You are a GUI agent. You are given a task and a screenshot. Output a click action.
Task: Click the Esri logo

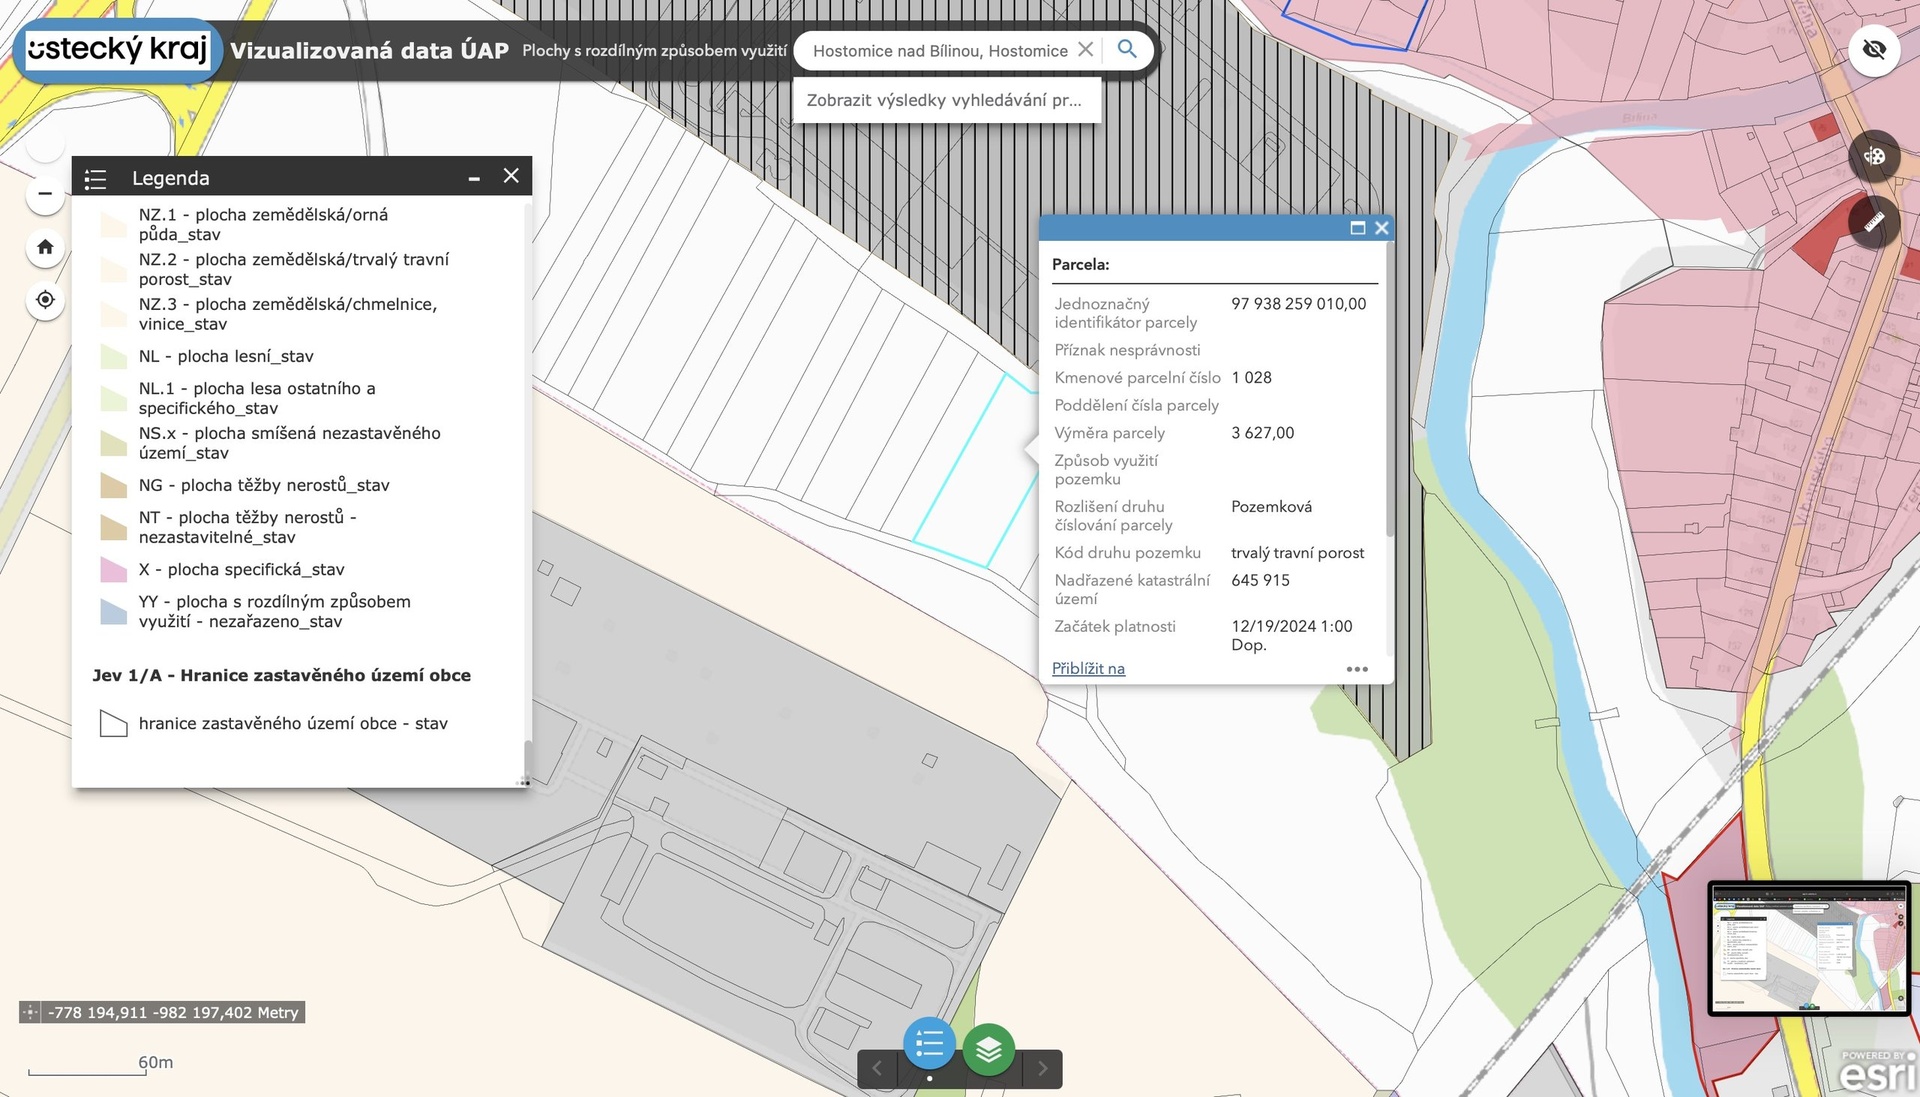pyautogui.click(x=1878, y=1071)
